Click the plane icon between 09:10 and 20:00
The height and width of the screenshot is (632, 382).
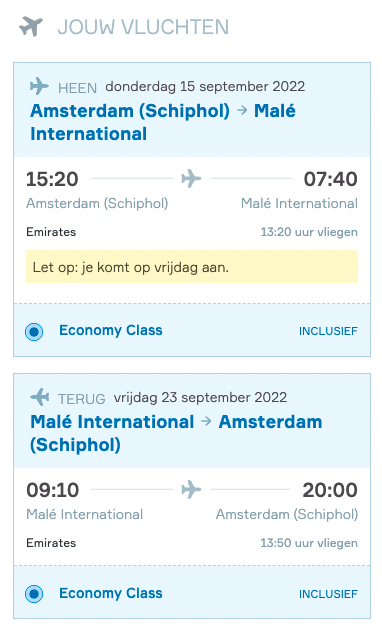click(191, 489)
